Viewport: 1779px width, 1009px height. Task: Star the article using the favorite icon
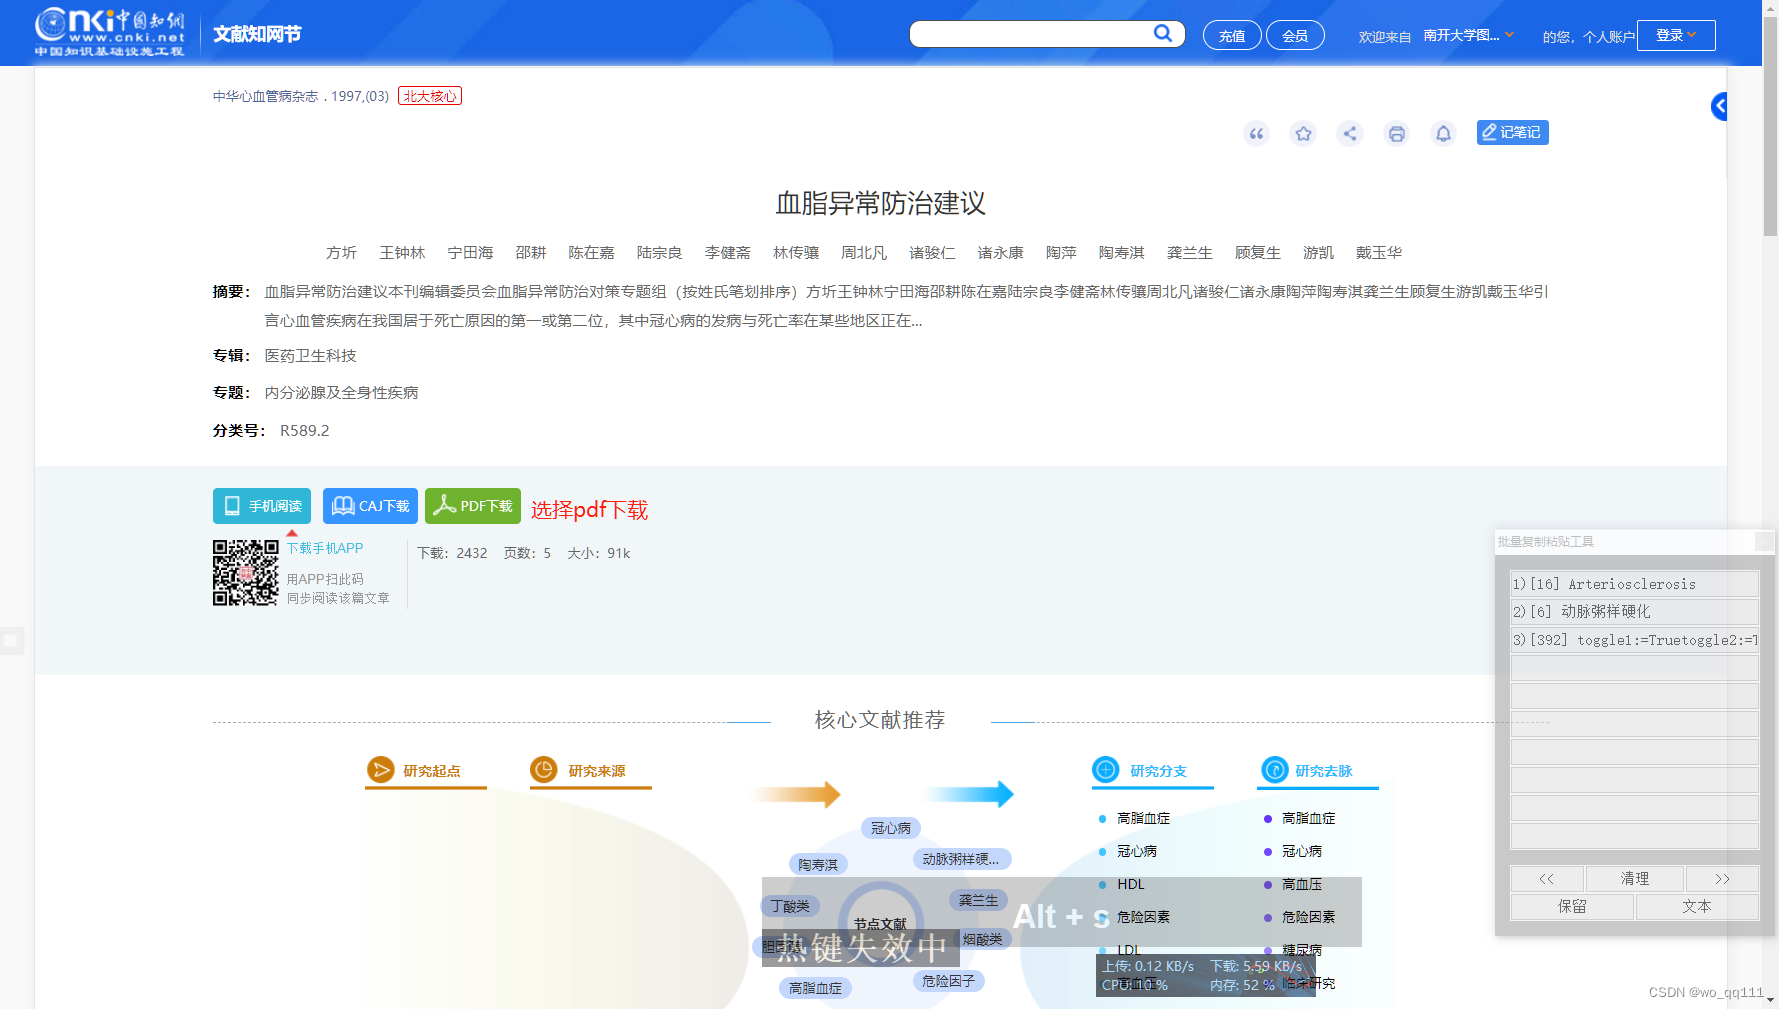1303,133
